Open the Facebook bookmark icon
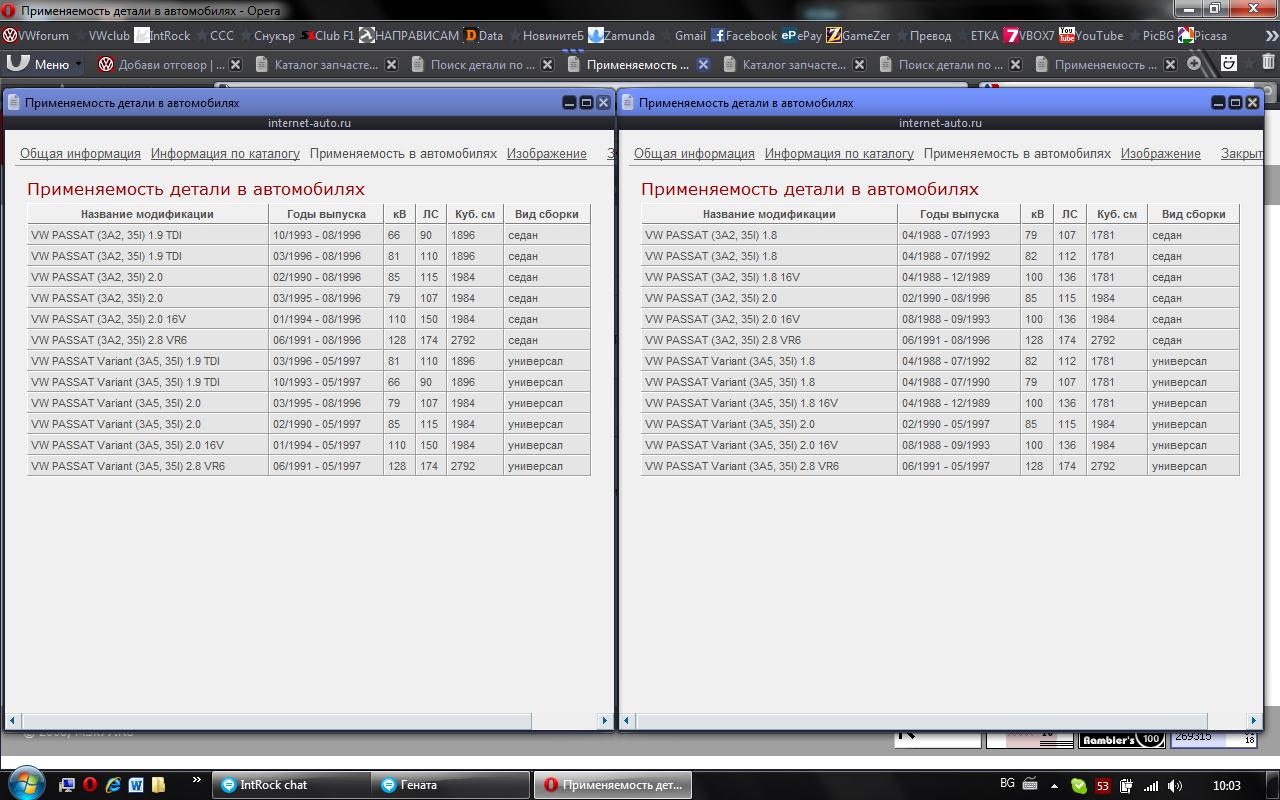The image size is (1280, 800). [717, 35]
